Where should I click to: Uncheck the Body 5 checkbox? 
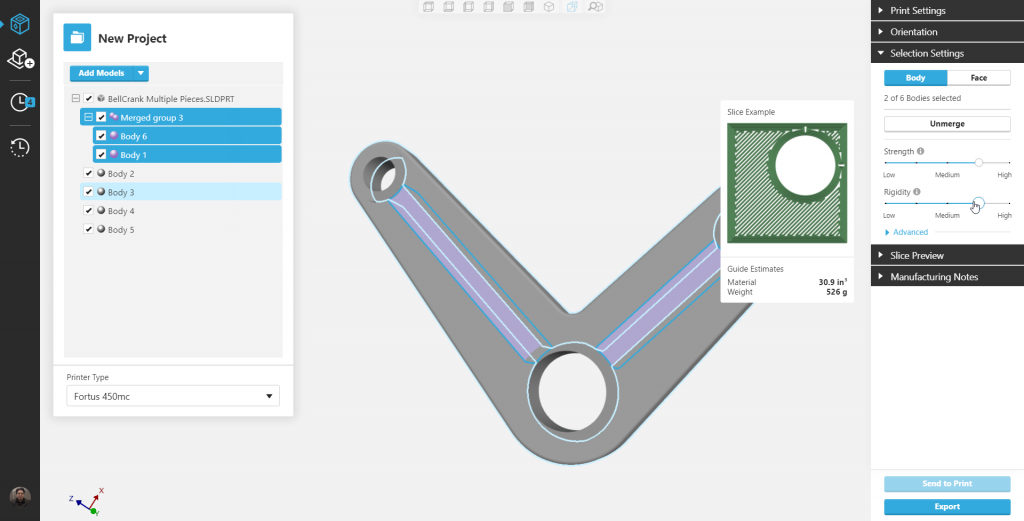(x=89, y=229)
